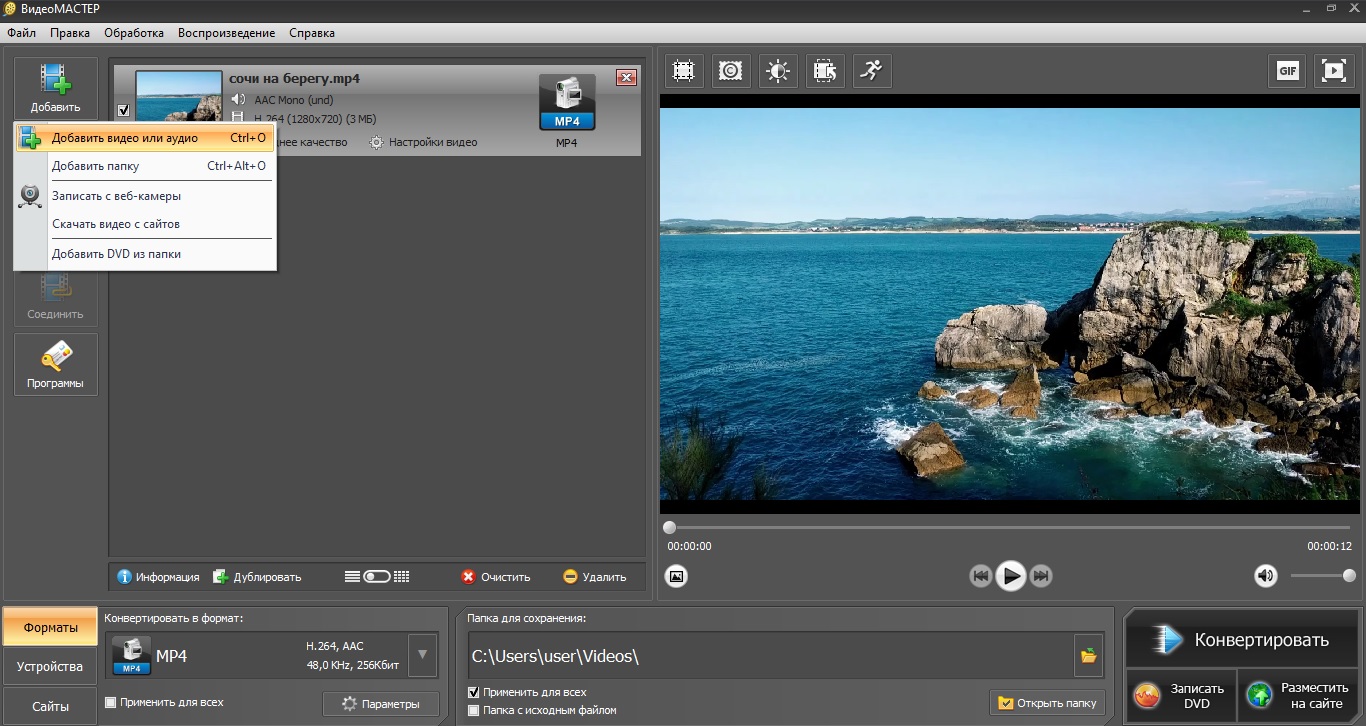Click the volume slider handle
Screen dimensions: 1366x726
pos(1349,576)
